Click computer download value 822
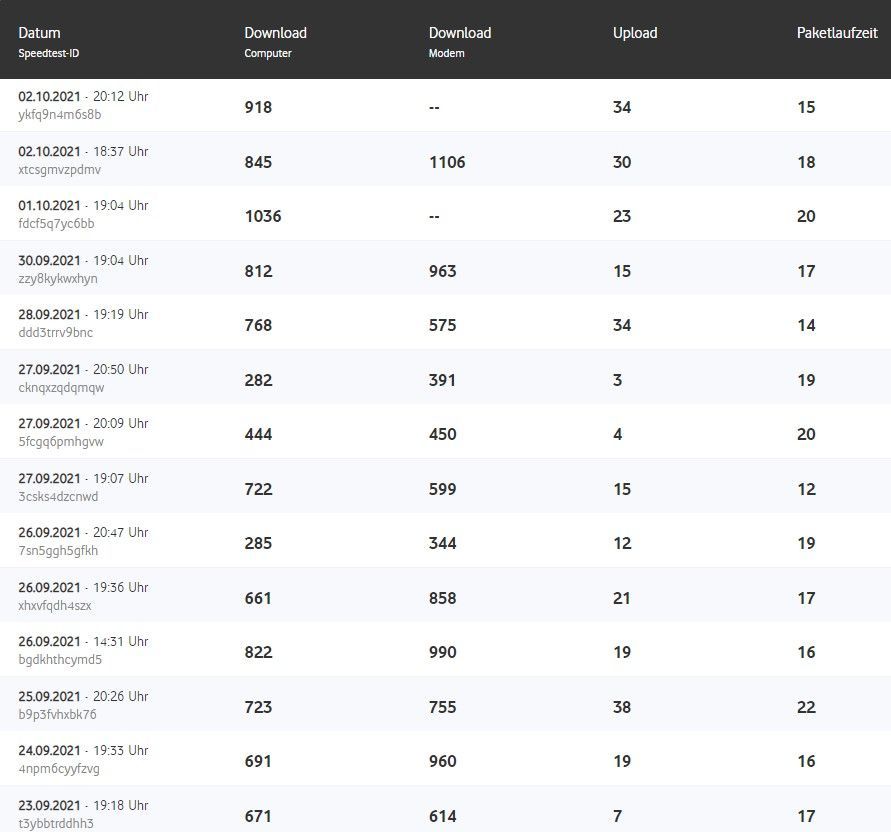This screenshot has width=891, height=832. click(259, 652)
